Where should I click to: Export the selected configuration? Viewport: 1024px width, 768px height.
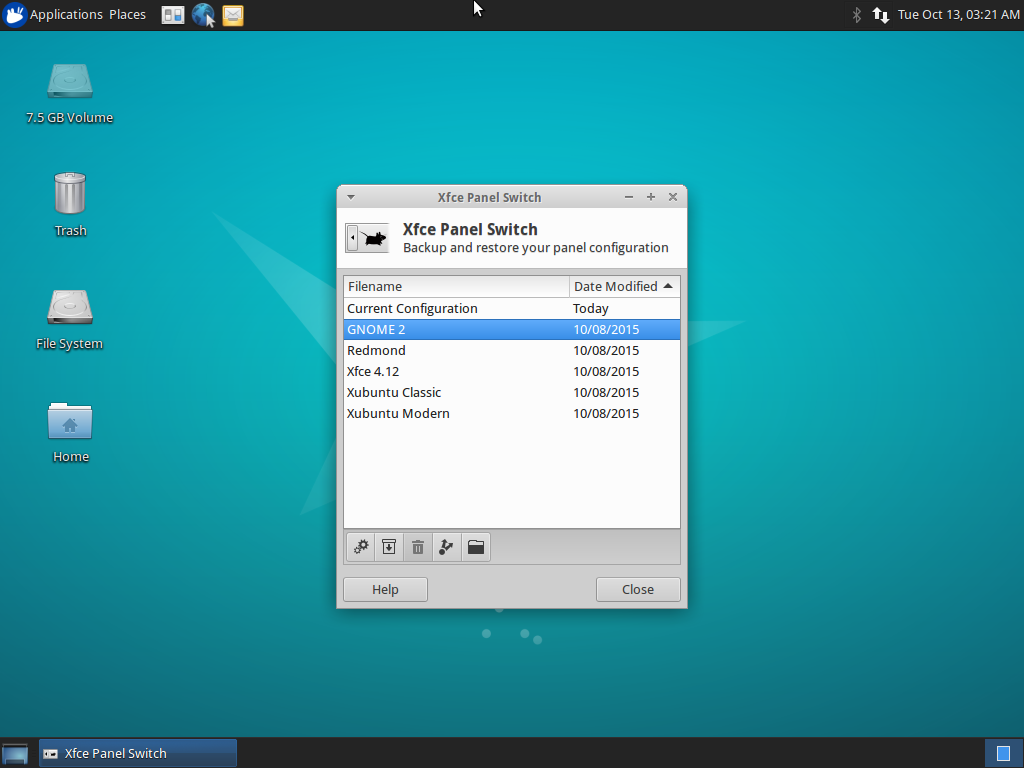coord(446,547)
